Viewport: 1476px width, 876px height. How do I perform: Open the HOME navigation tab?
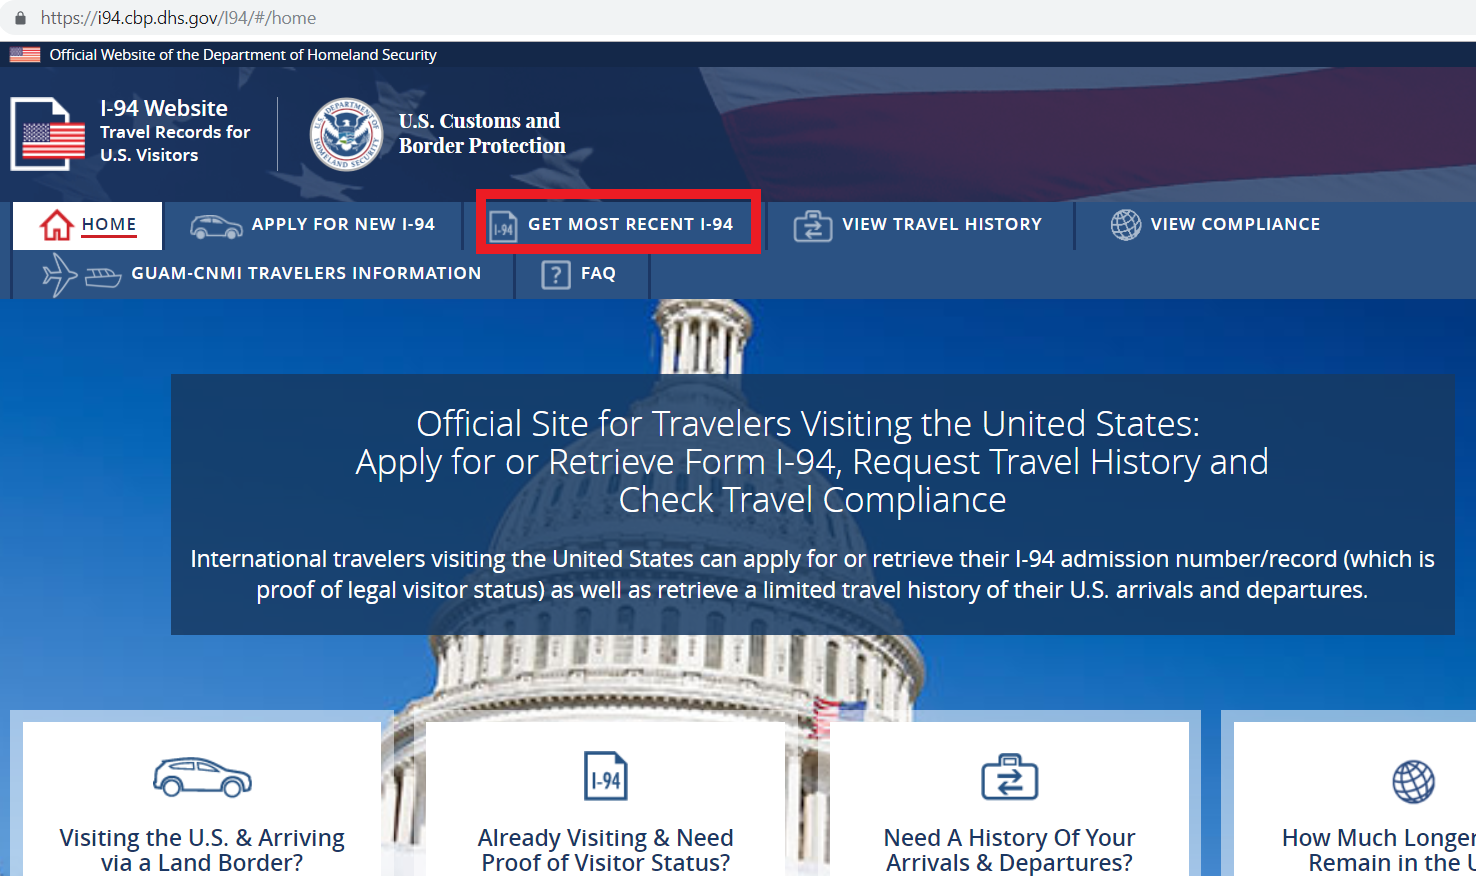(87, 225)
